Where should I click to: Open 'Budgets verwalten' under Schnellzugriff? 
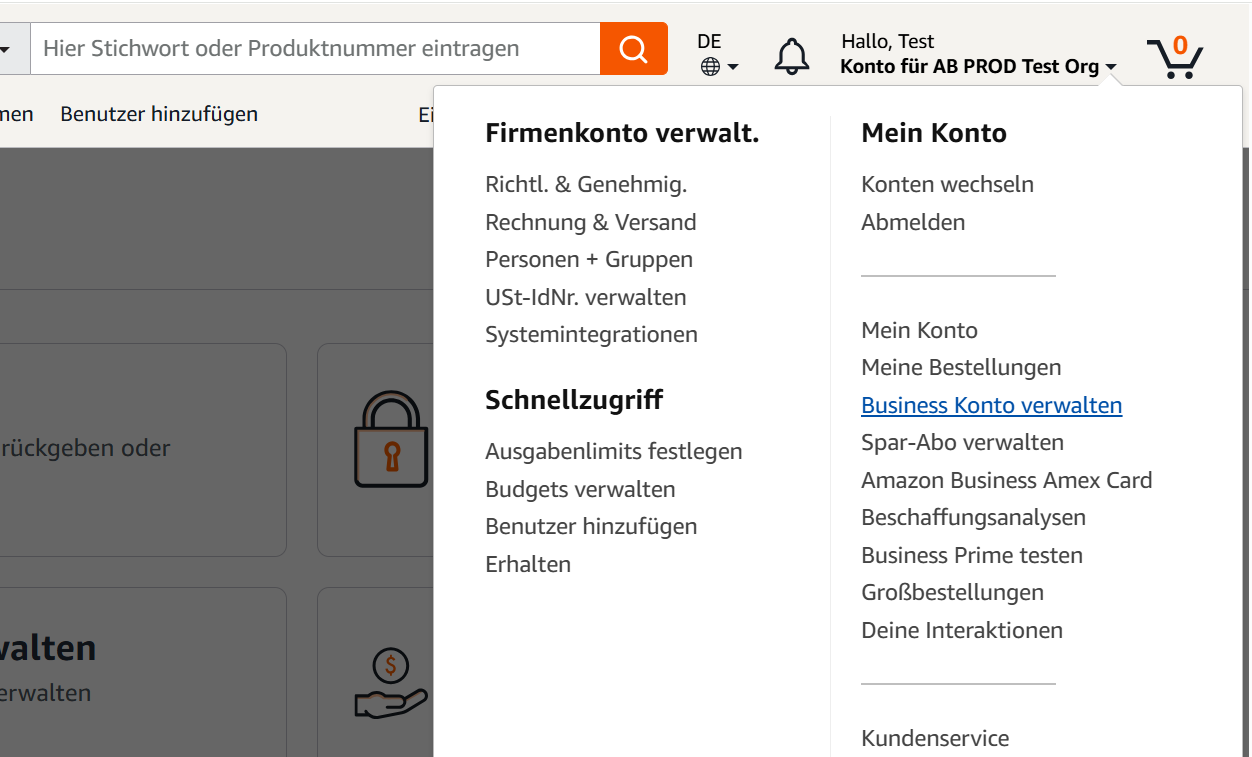[580, 489]
